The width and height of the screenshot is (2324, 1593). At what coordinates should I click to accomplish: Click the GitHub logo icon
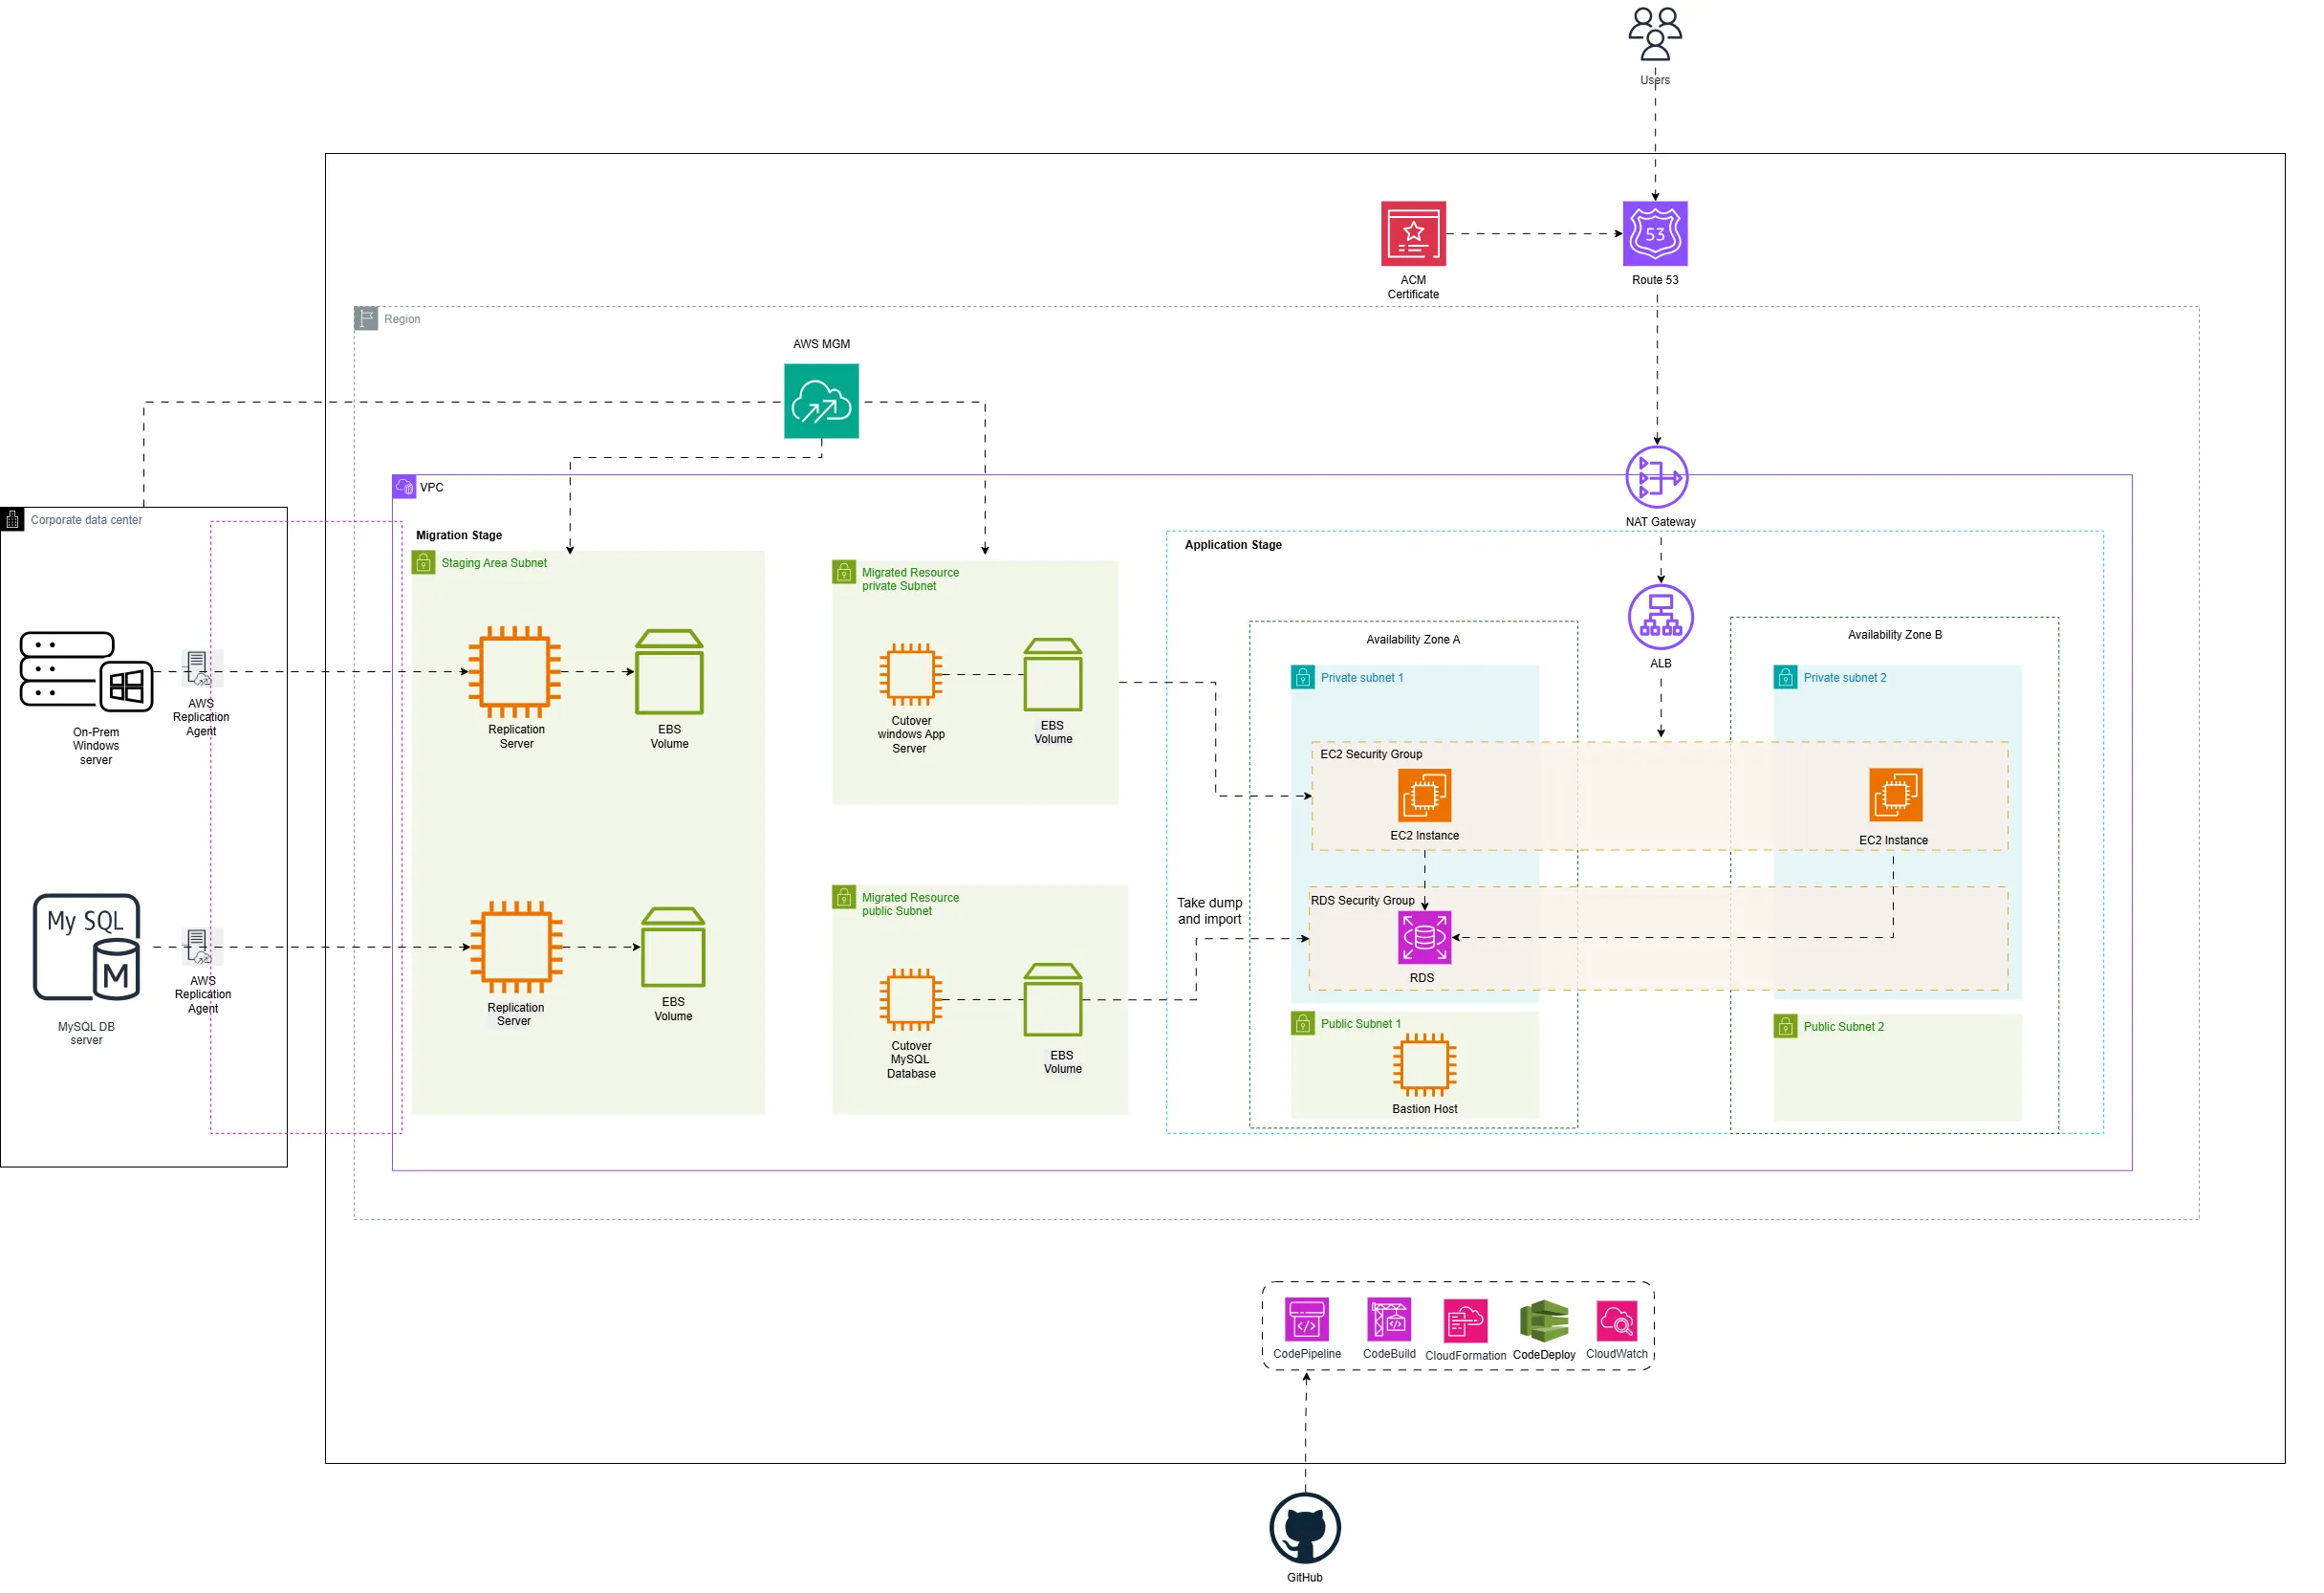pyautogui.click(x=1304, y=1527)
